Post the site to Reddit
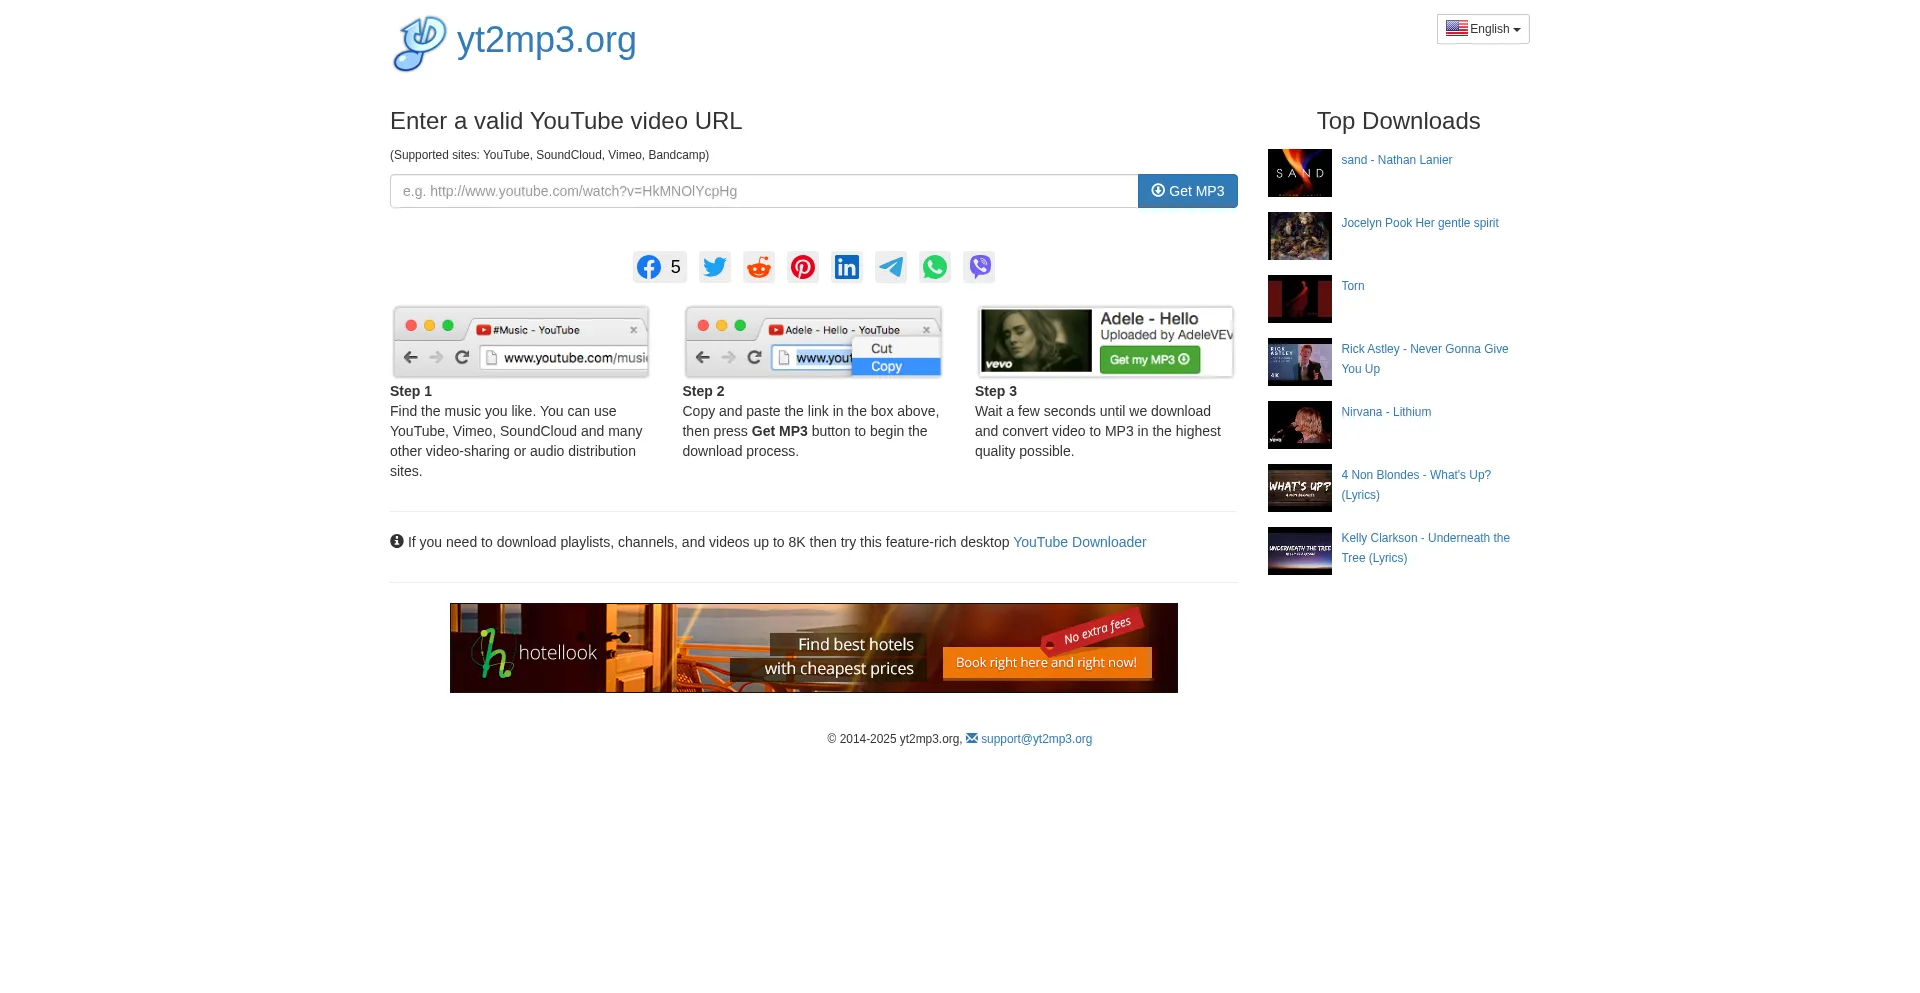 click(758, 267)
